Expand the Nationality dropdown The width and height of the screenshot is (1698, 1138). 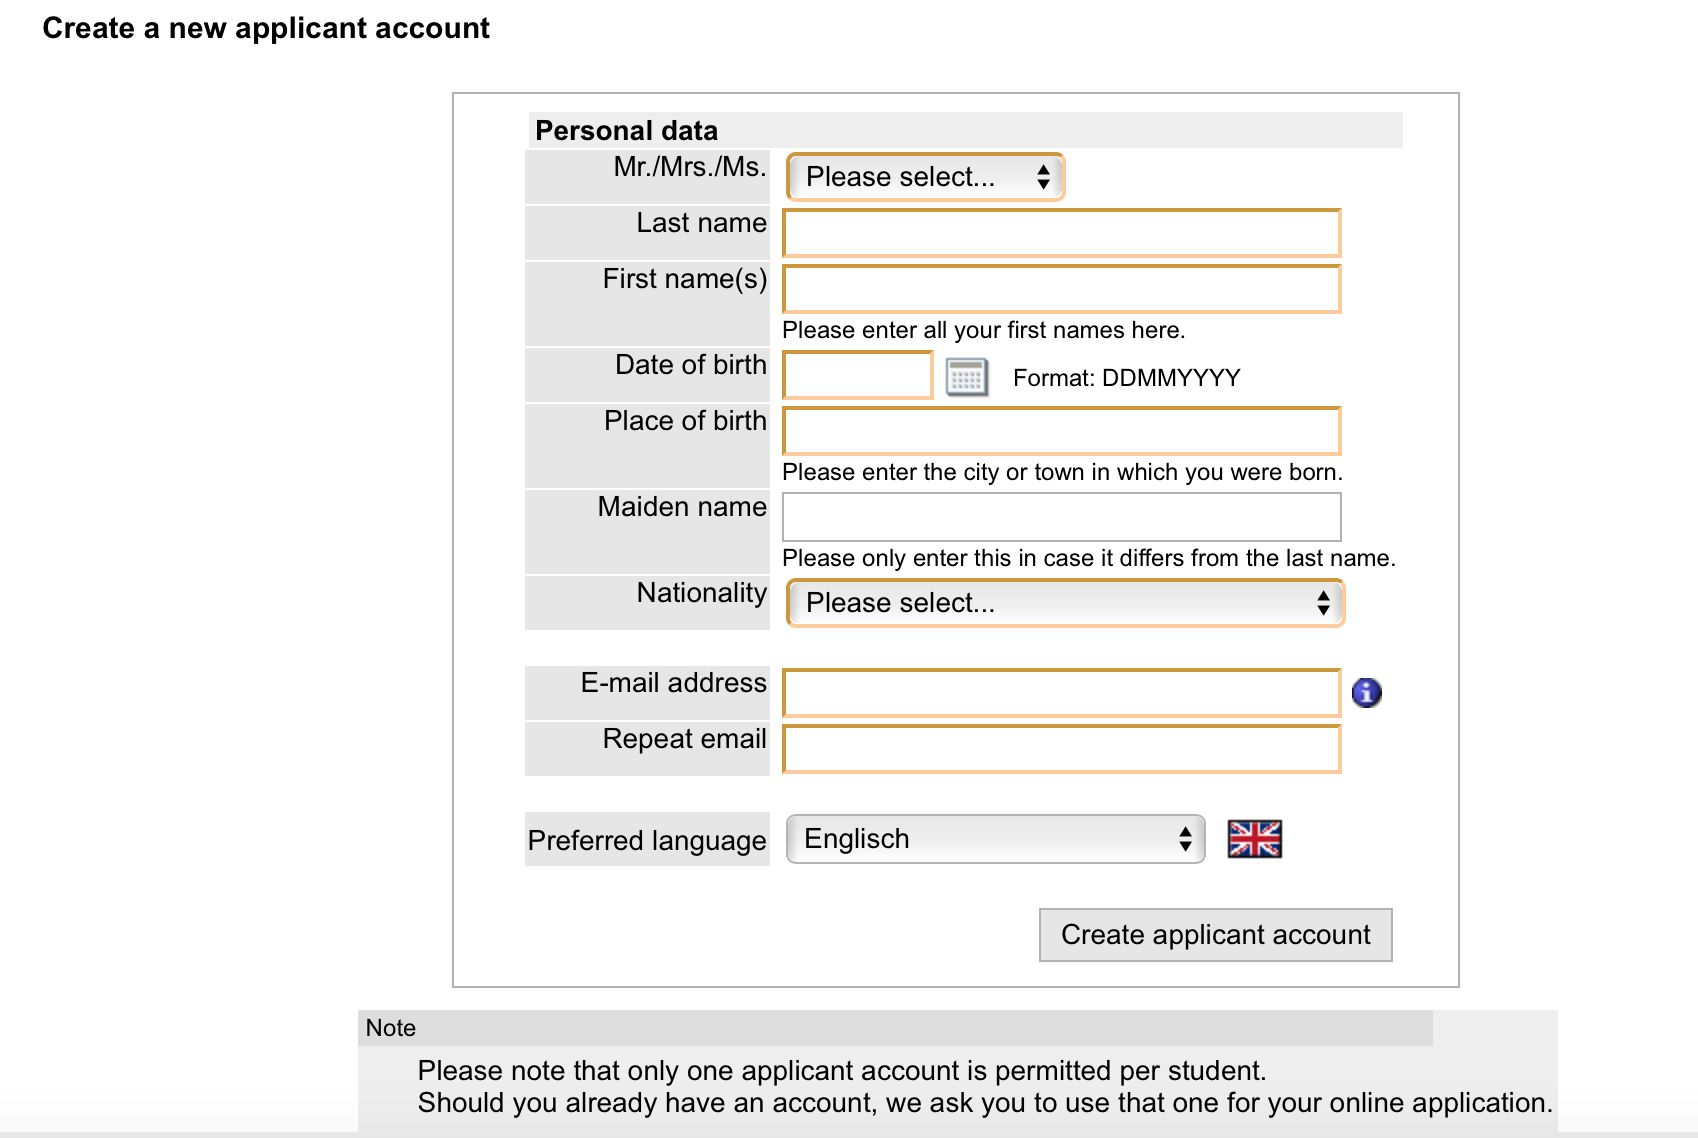tap(1065, 603)
